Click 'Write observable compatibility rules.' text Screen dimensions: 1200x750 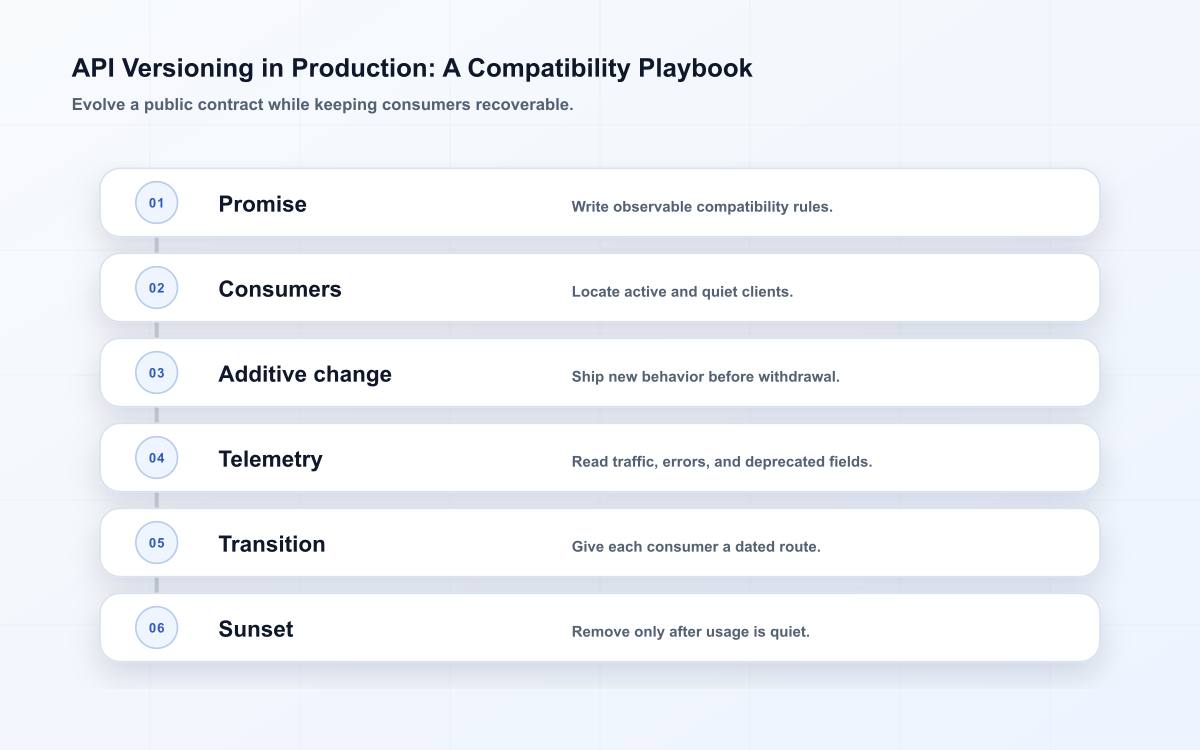702,207
